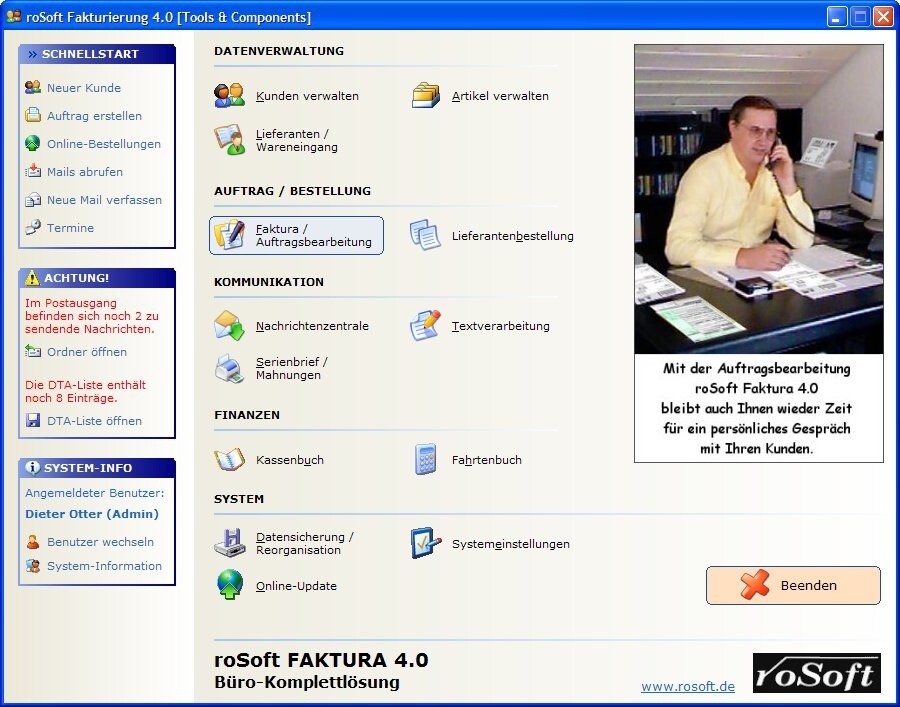
Task: Open Datensicherung / Reorganisation disk icon
Action: [x=230, y=543]
